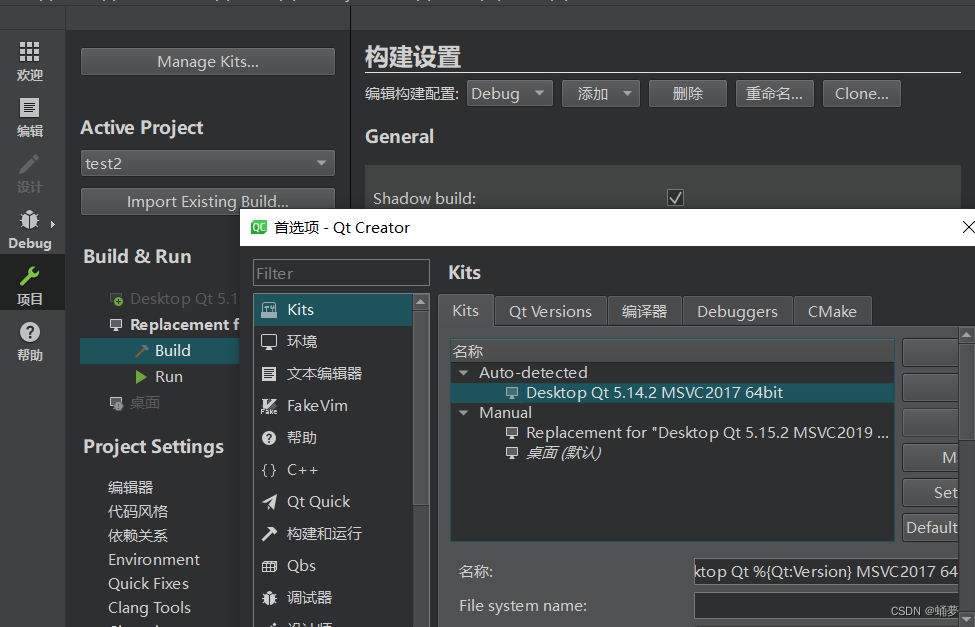
Task: Click the Filter input field
Action: 341,273
